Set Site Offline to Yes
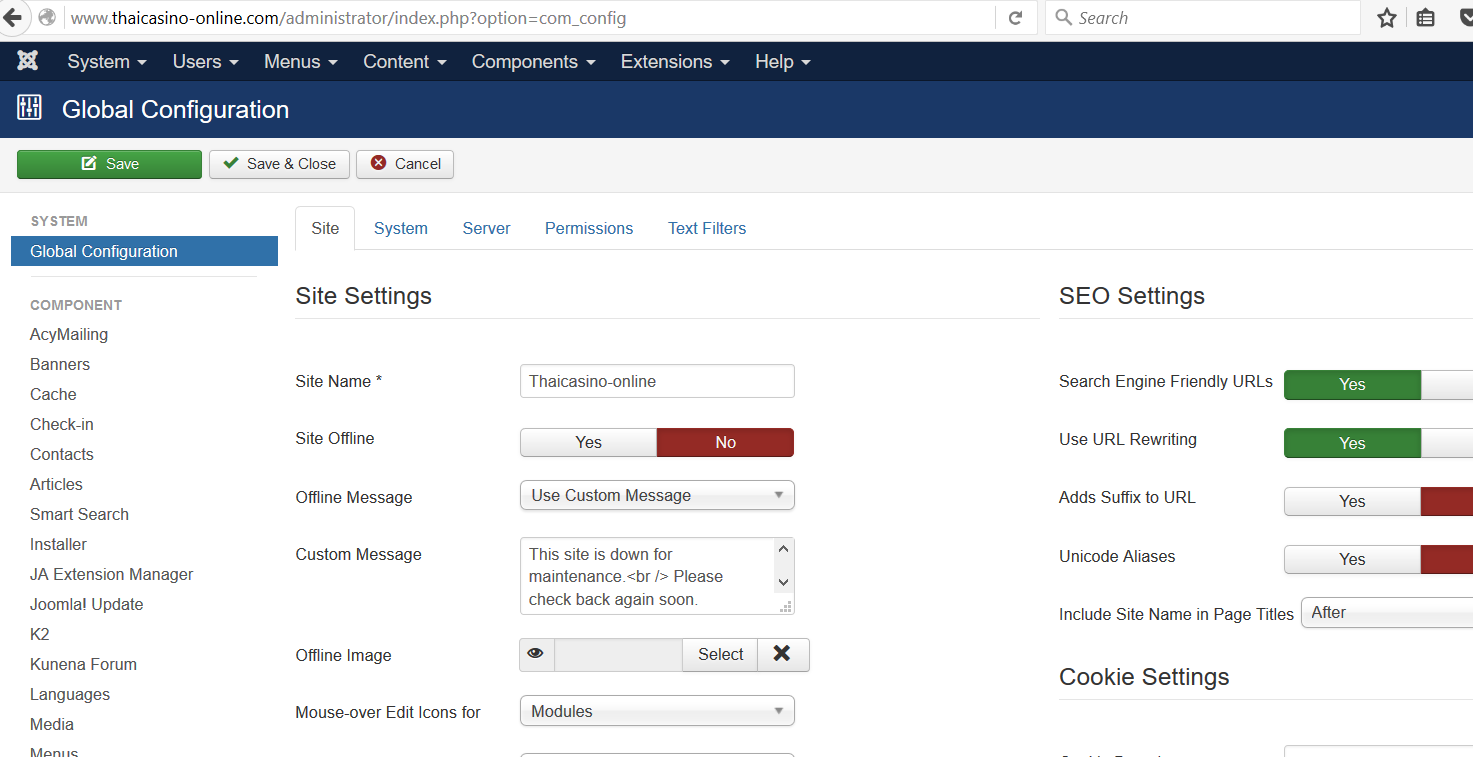This screenshot has width=1473, height=757. pos(588,442)
